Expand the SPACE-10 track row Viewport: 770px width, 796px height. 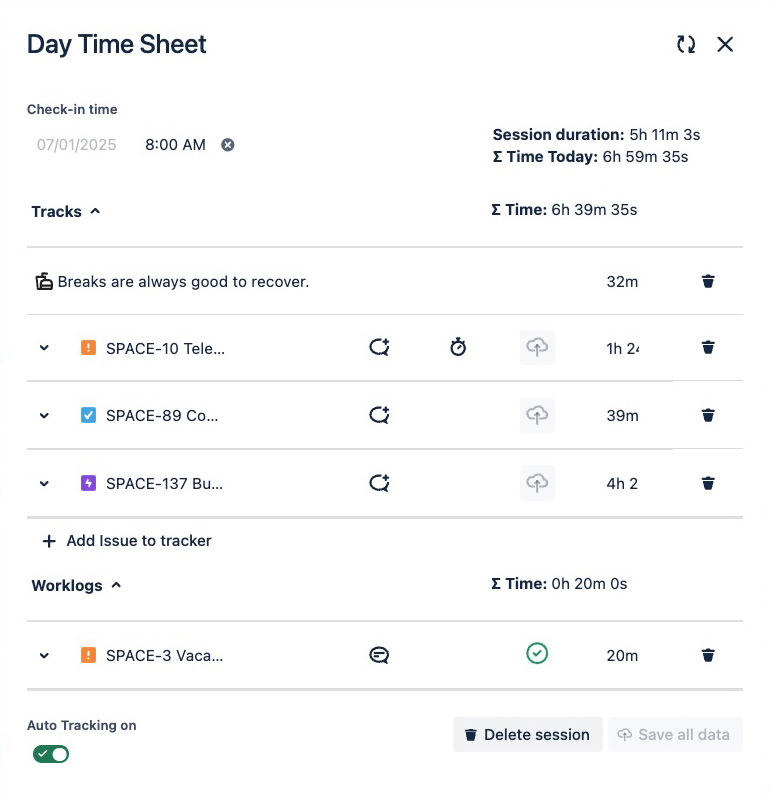44,348
